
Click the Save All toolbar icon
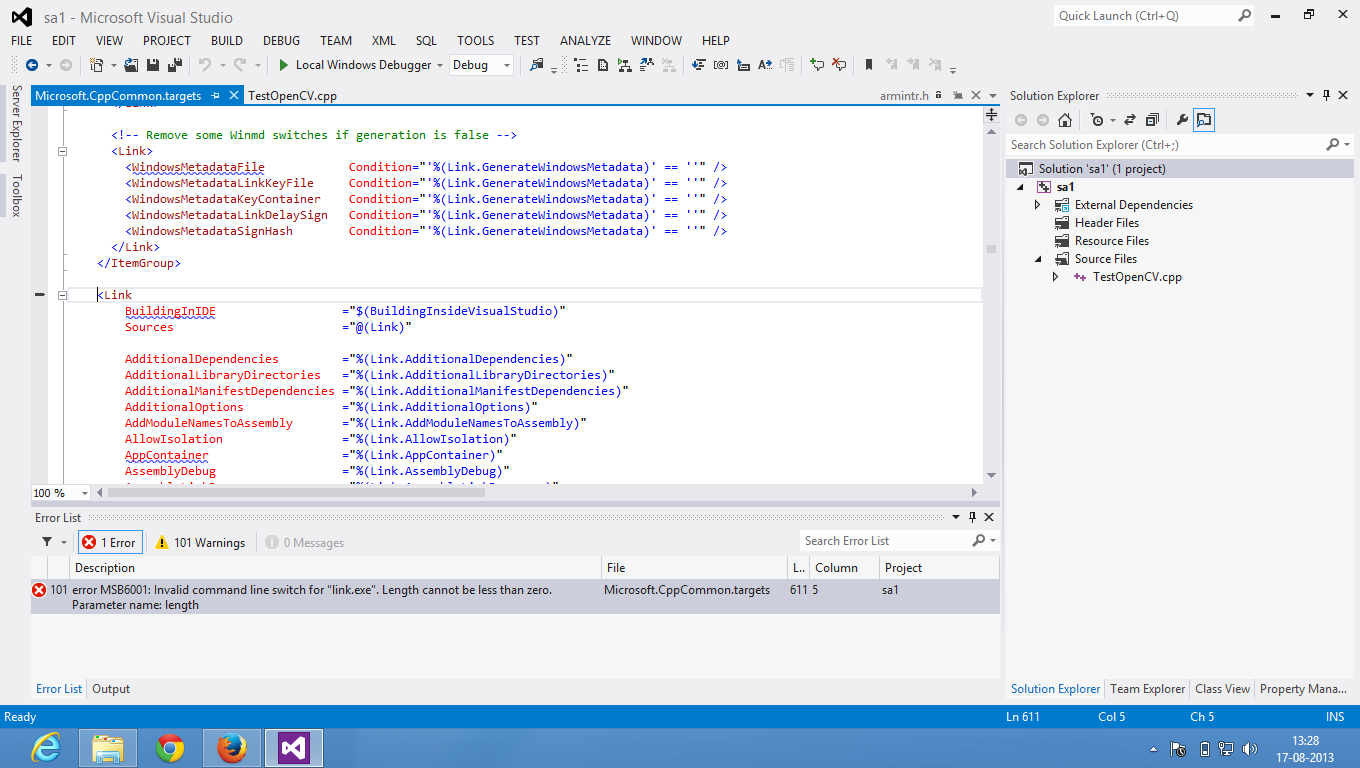[175, 65]
